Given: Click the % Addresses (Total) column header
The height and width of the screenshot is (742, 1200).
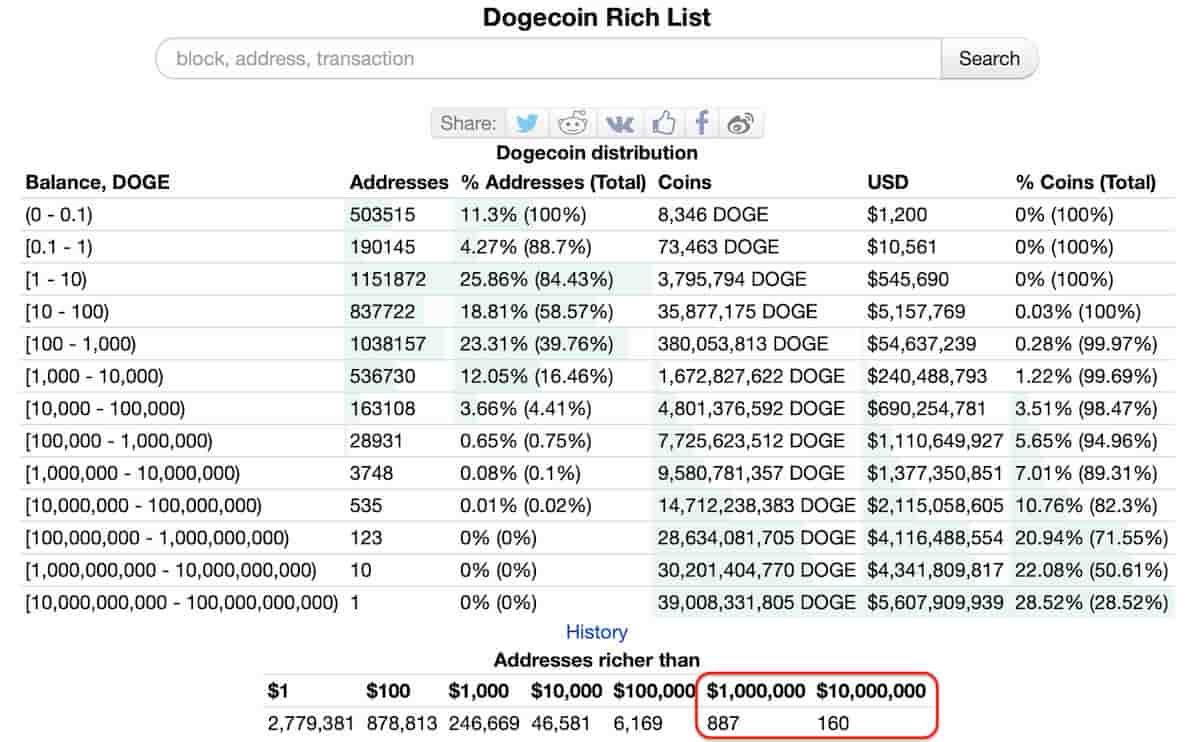Looking at the screenshot, I should [553, 182].
